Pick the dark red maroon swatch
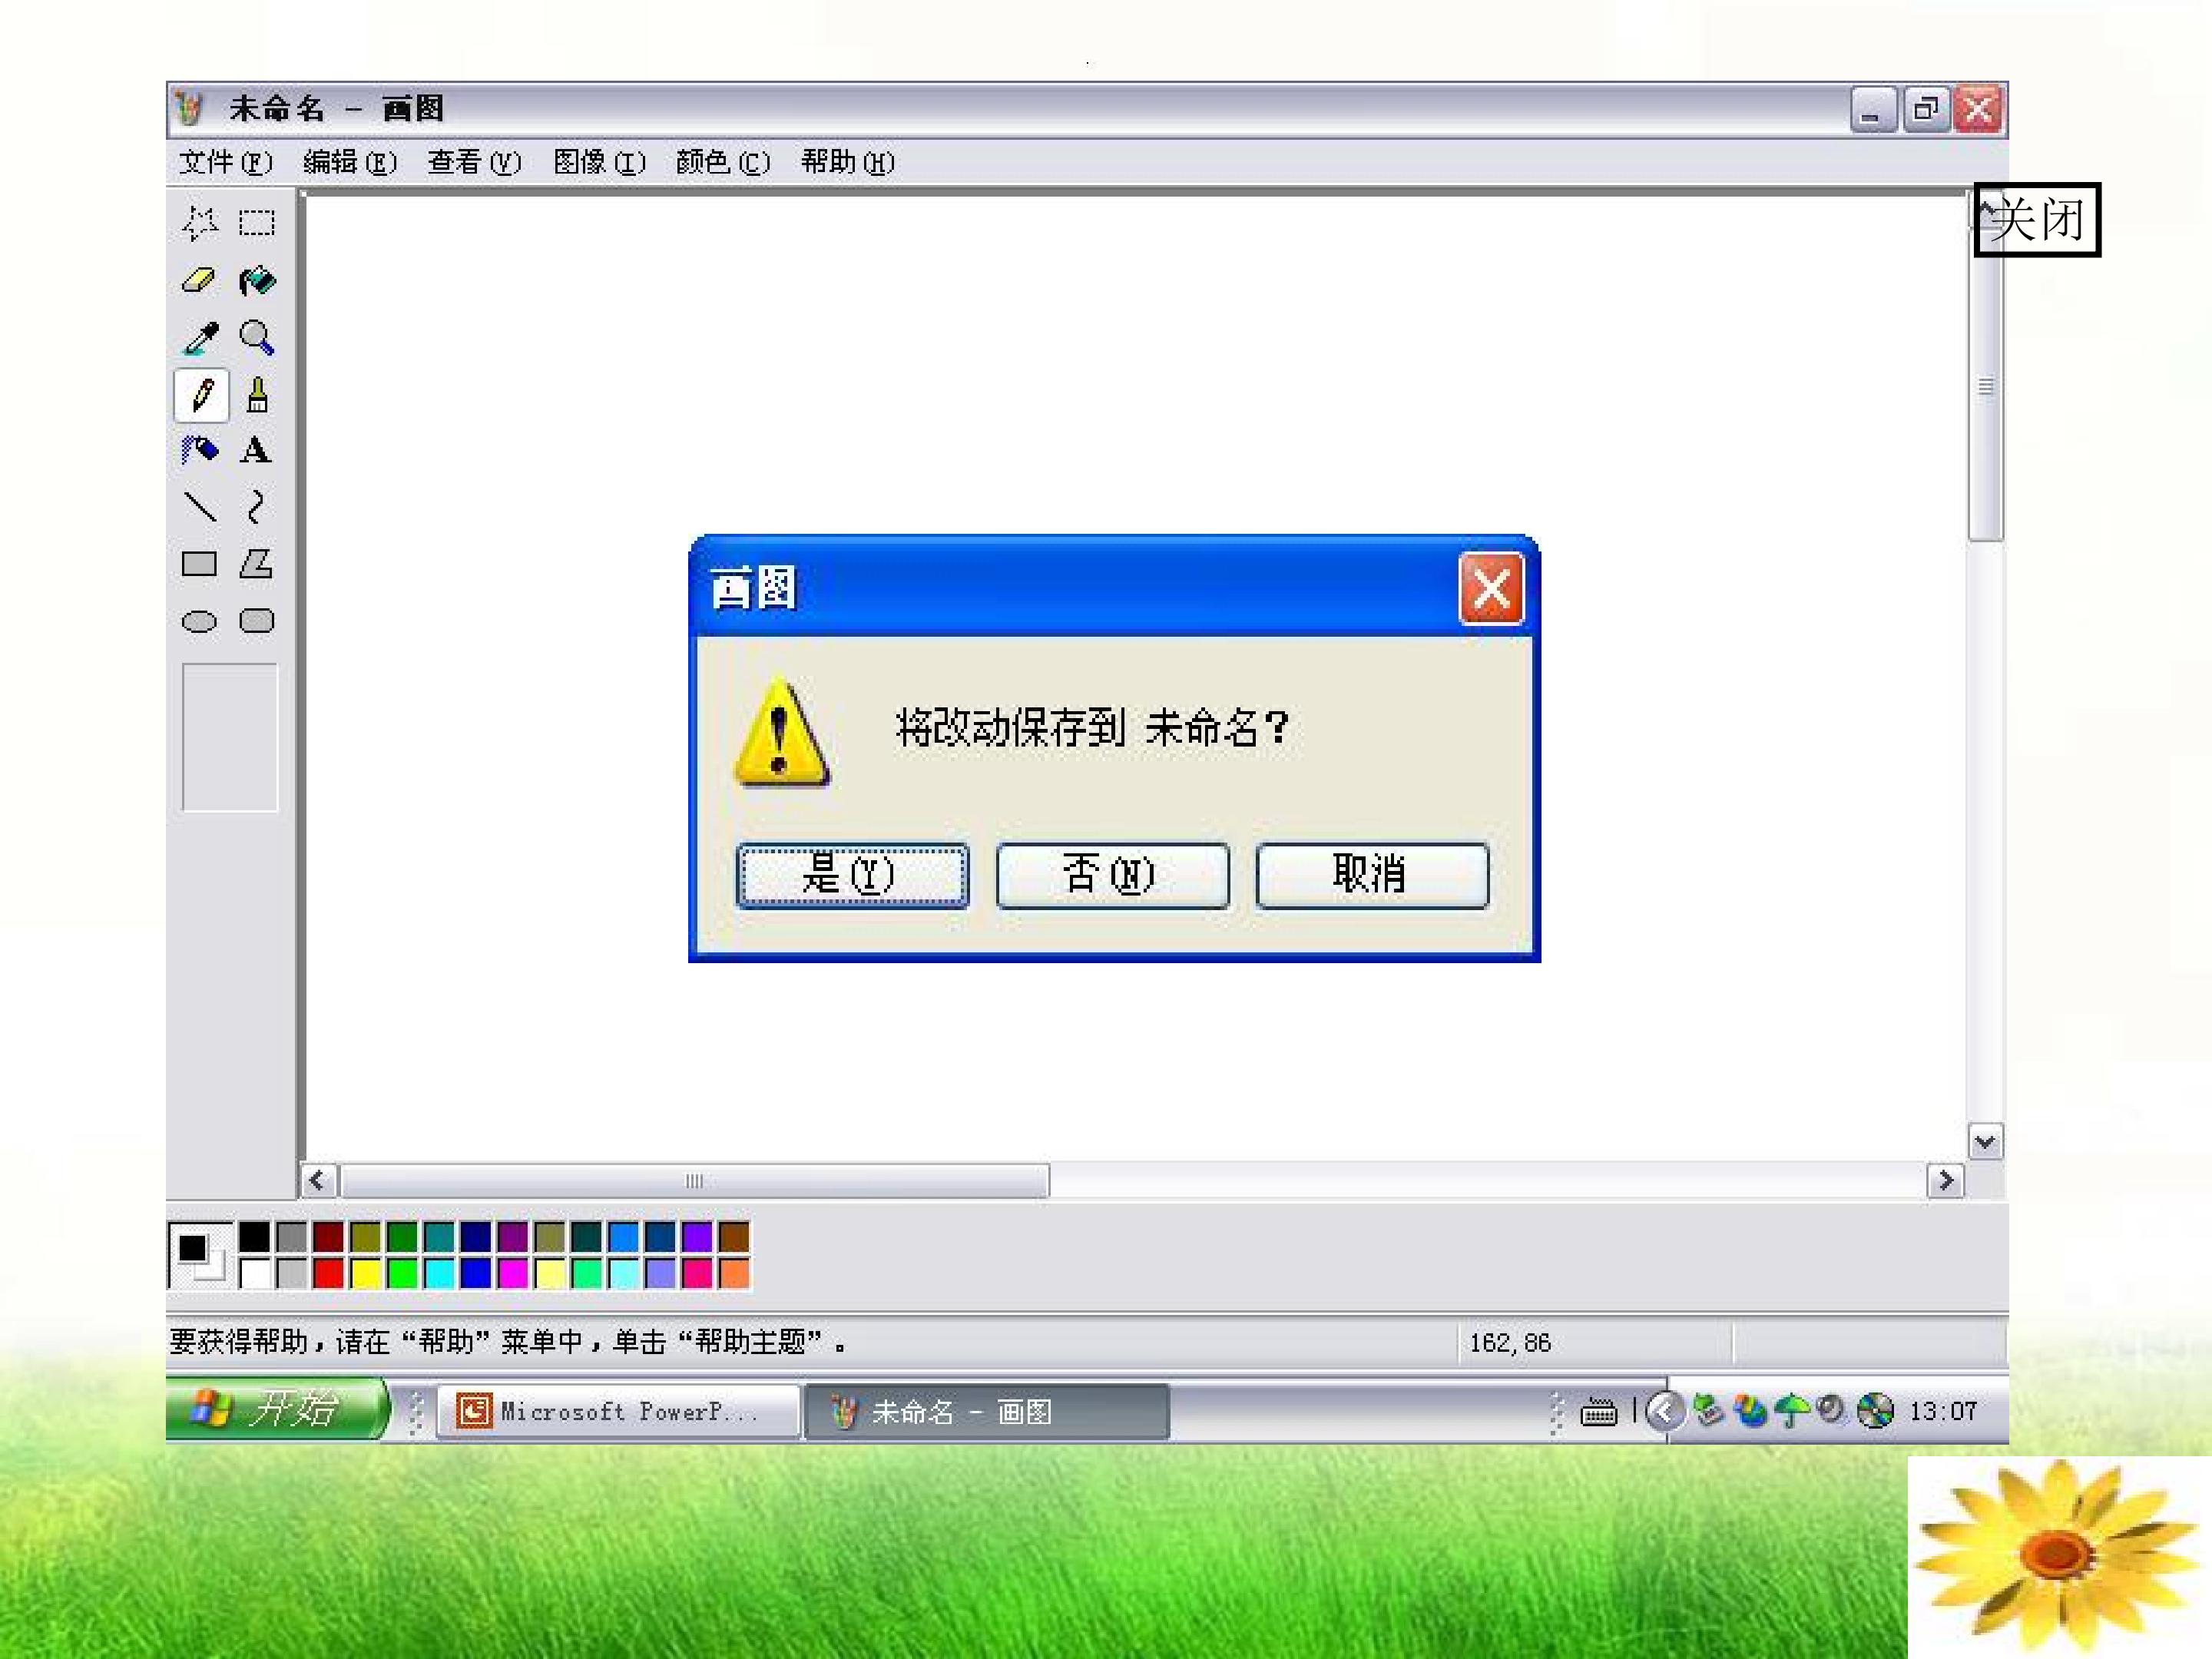This screenshot has width=2212, height=1659. tap(328, 1237)
